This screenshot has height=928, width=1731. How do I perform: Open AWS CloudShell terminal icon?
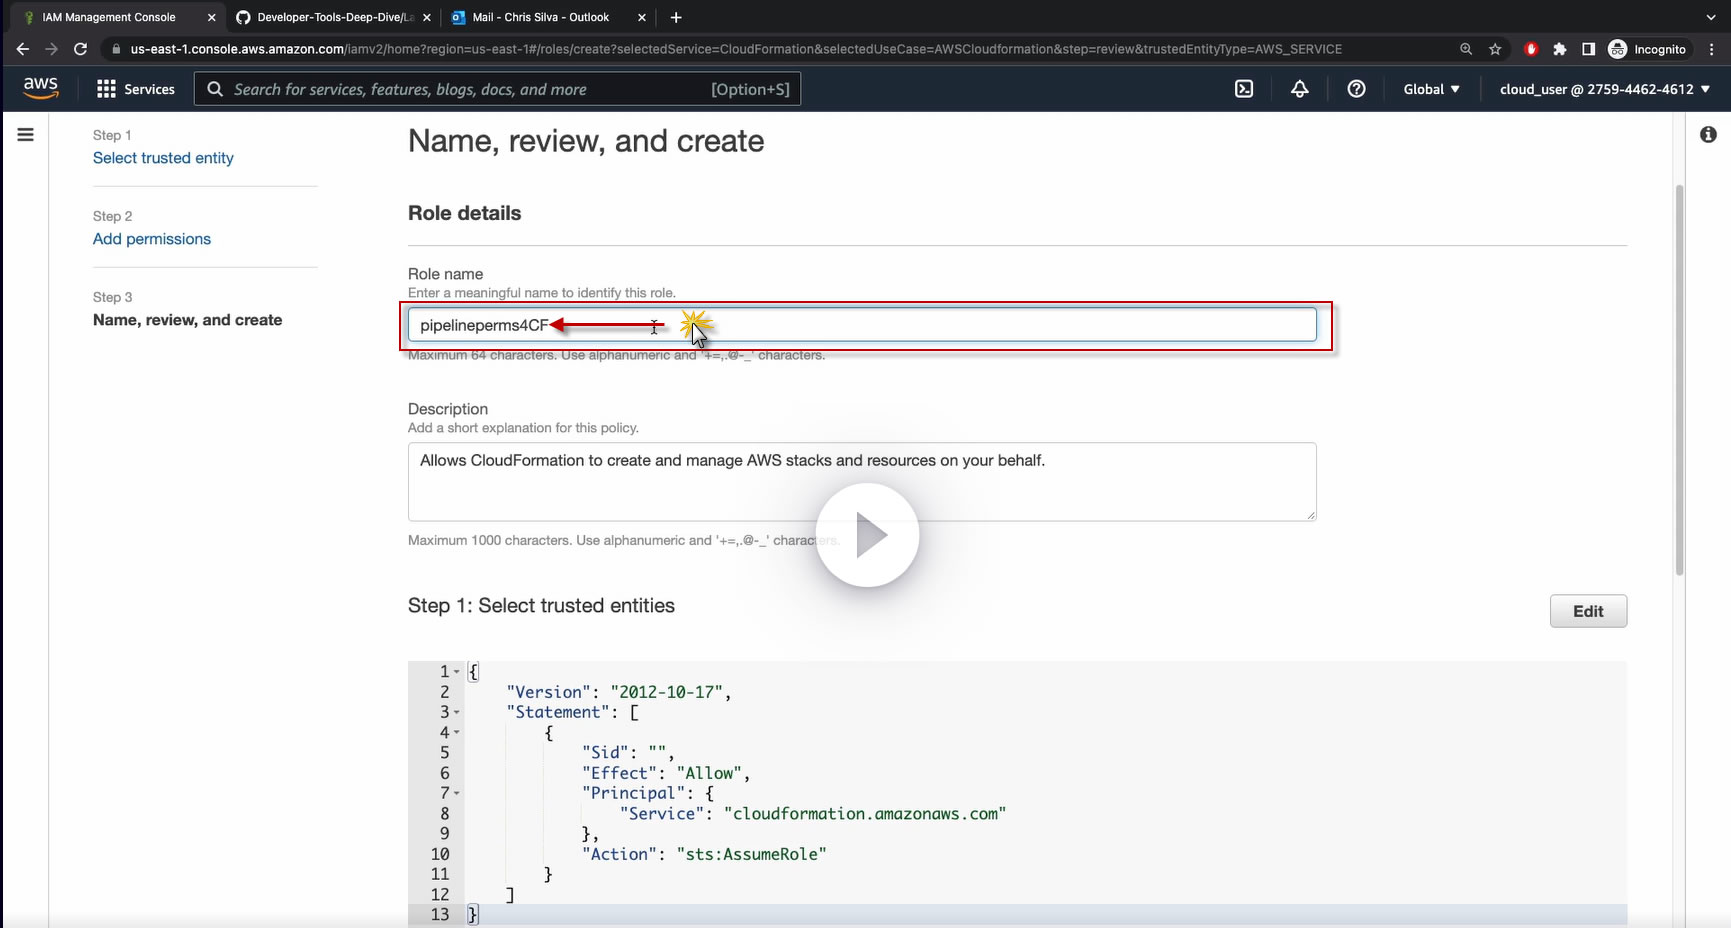click(x=1244, y=89)
